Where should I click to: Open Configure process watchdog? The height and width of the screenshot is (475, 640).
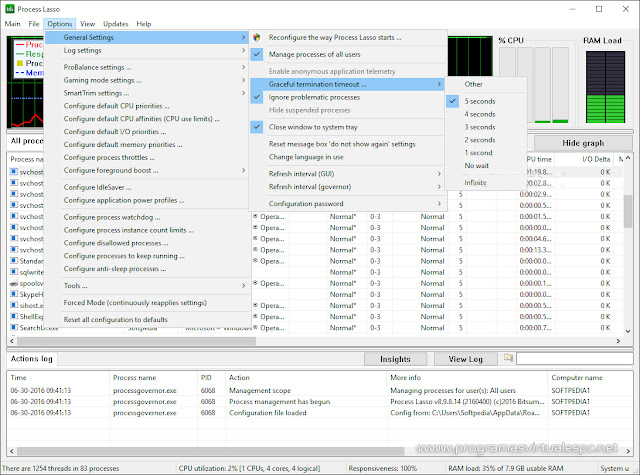pos(147,217)
